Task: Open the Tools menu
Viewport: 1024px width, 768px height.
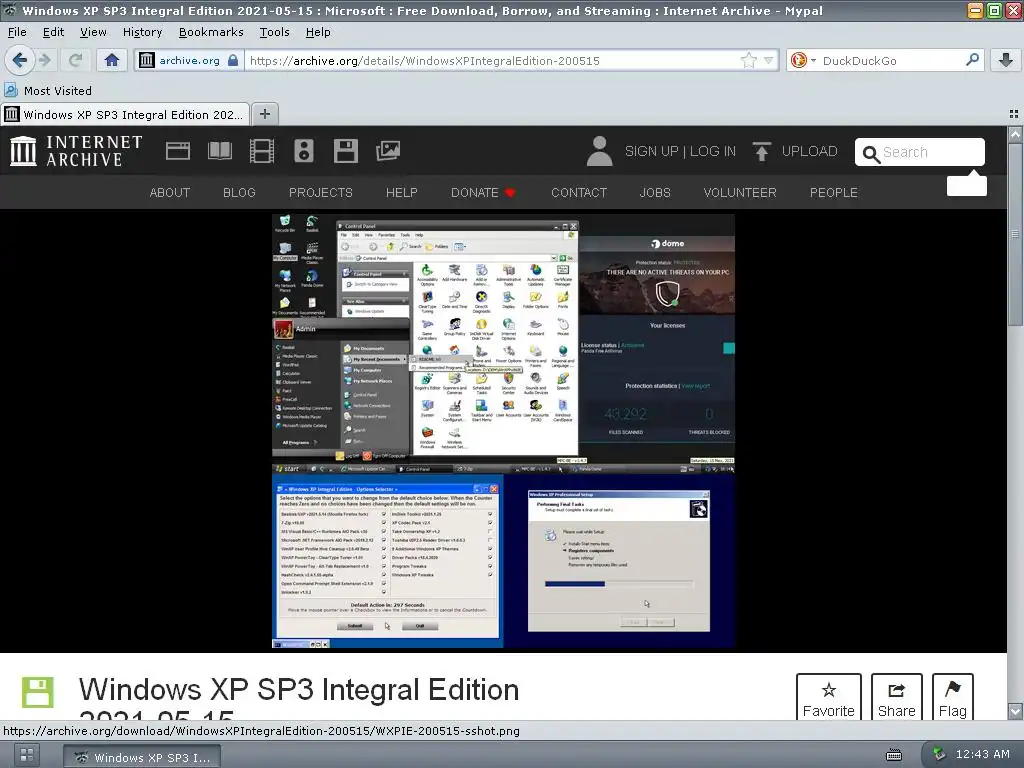Action: (x=274, y=32)
